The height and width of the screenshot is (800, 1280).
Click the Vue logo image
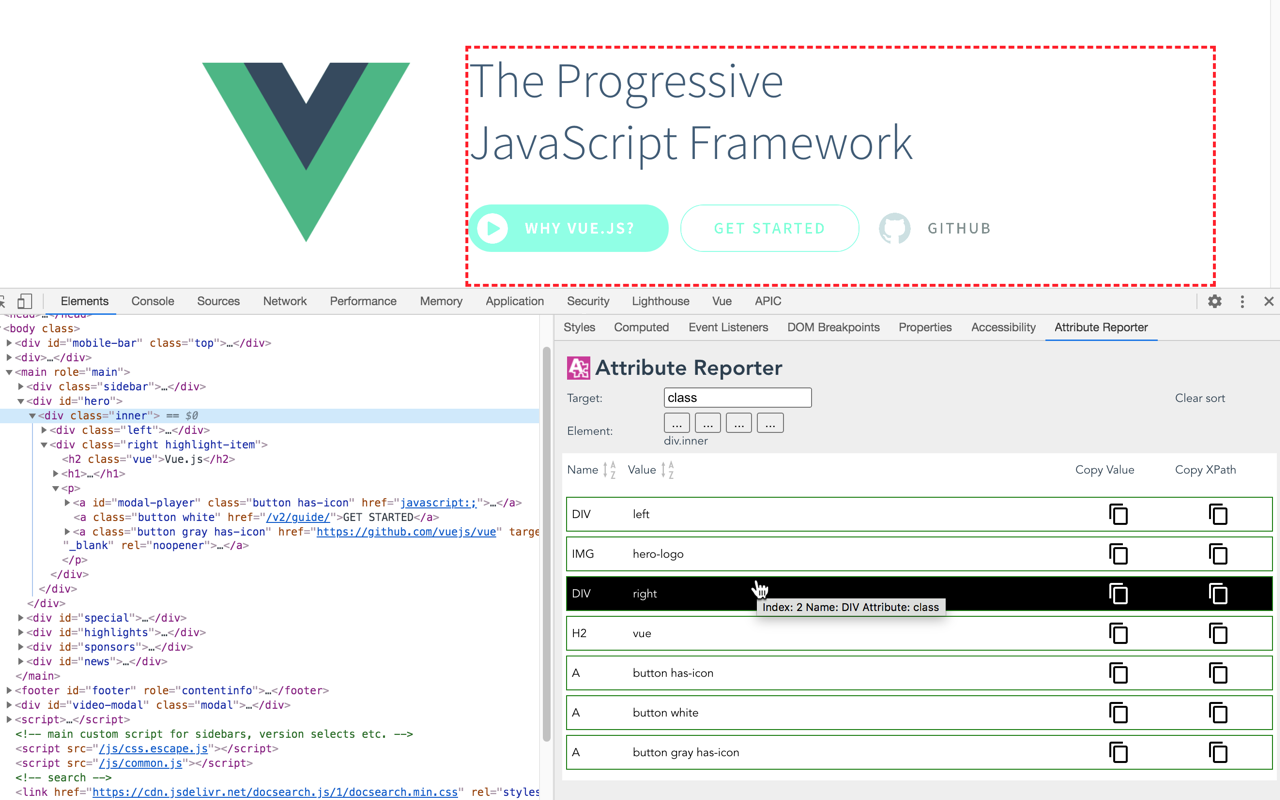click(x=306, y=152)
